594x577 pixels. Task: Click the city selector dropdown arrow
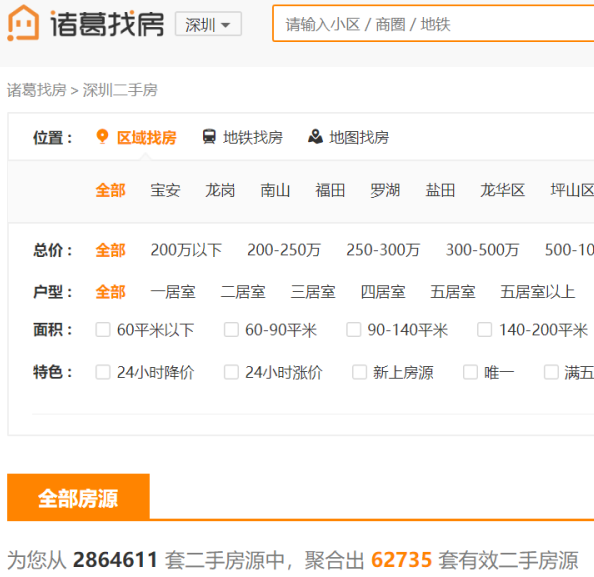click(226, 25)
